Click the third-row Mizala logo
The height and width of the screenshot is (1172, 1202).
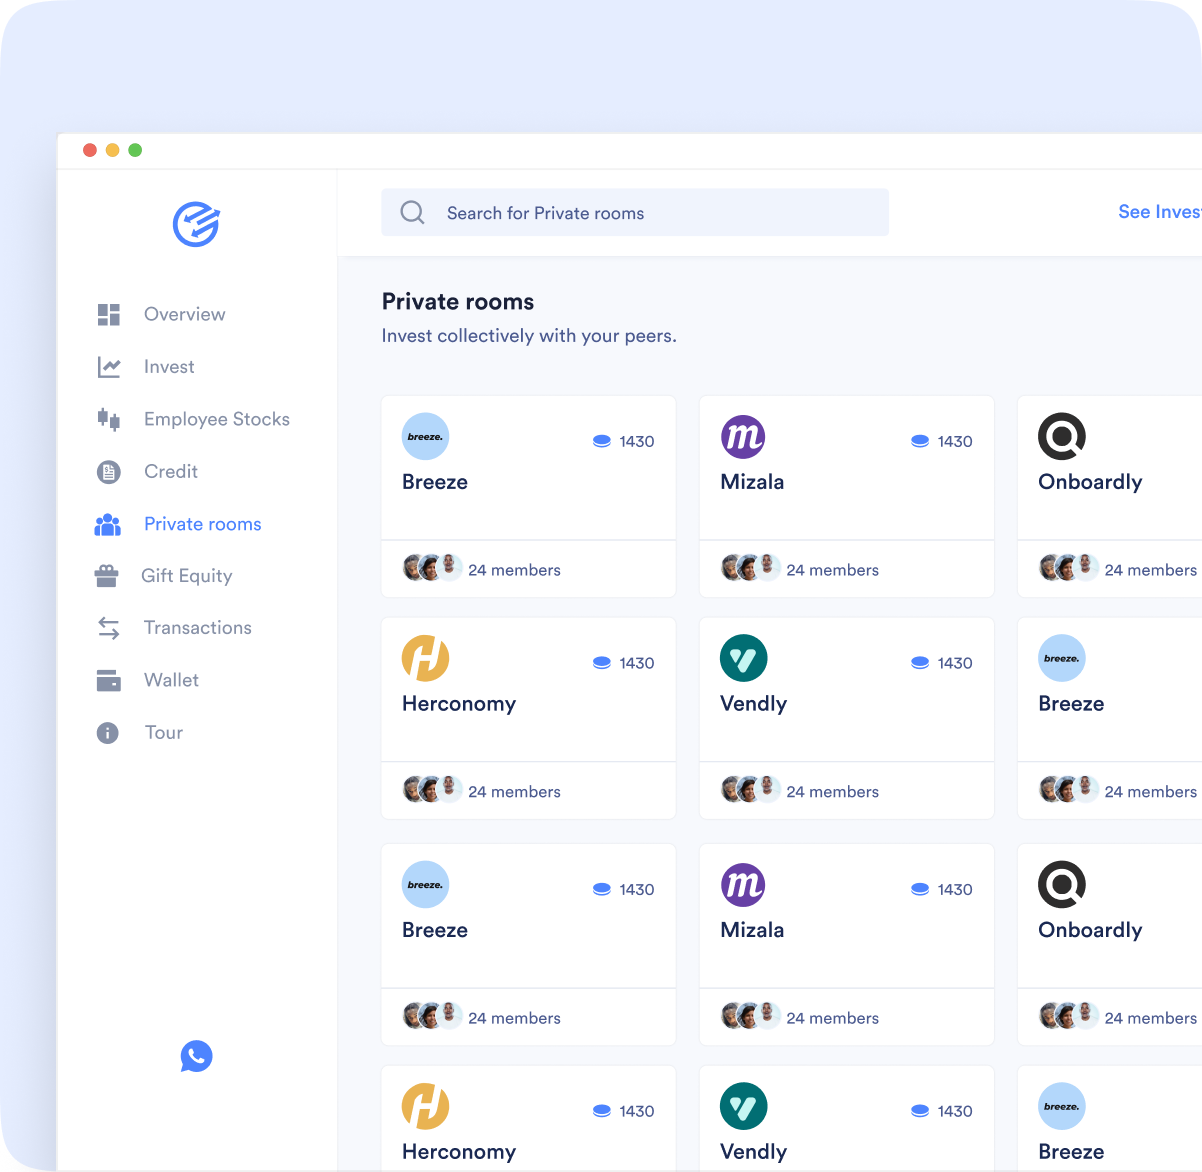pos(743,885)
